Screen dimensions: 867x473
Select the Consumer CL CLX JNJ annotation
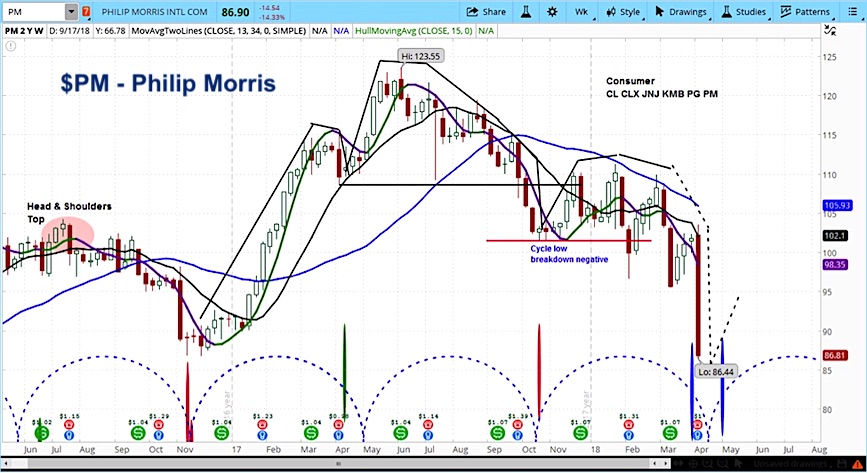pyautogui.click(x=661, y=87)
